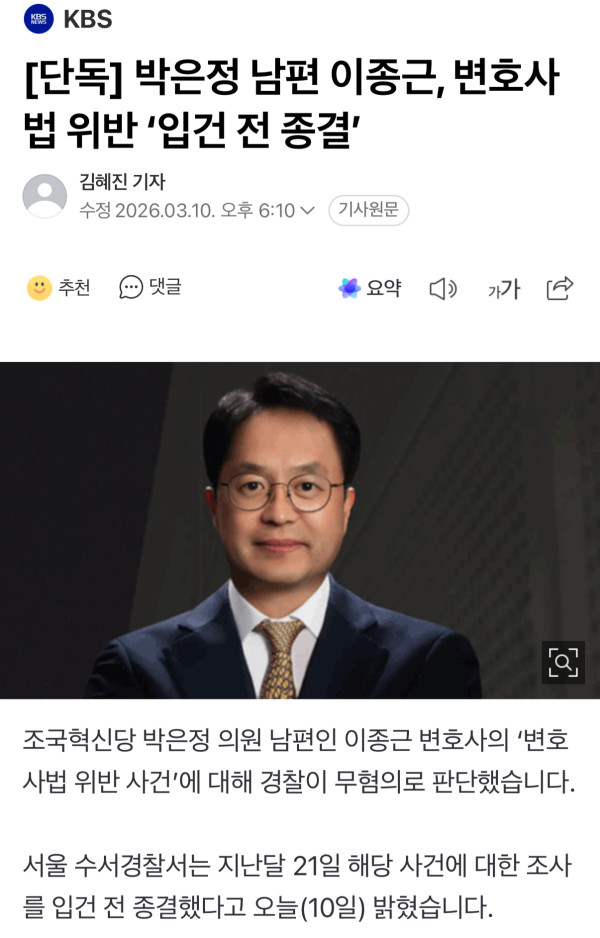The width and height of the screenshot is (600, 938).
Task: Open comments via speech bubble icon
Action: (131, 288)
